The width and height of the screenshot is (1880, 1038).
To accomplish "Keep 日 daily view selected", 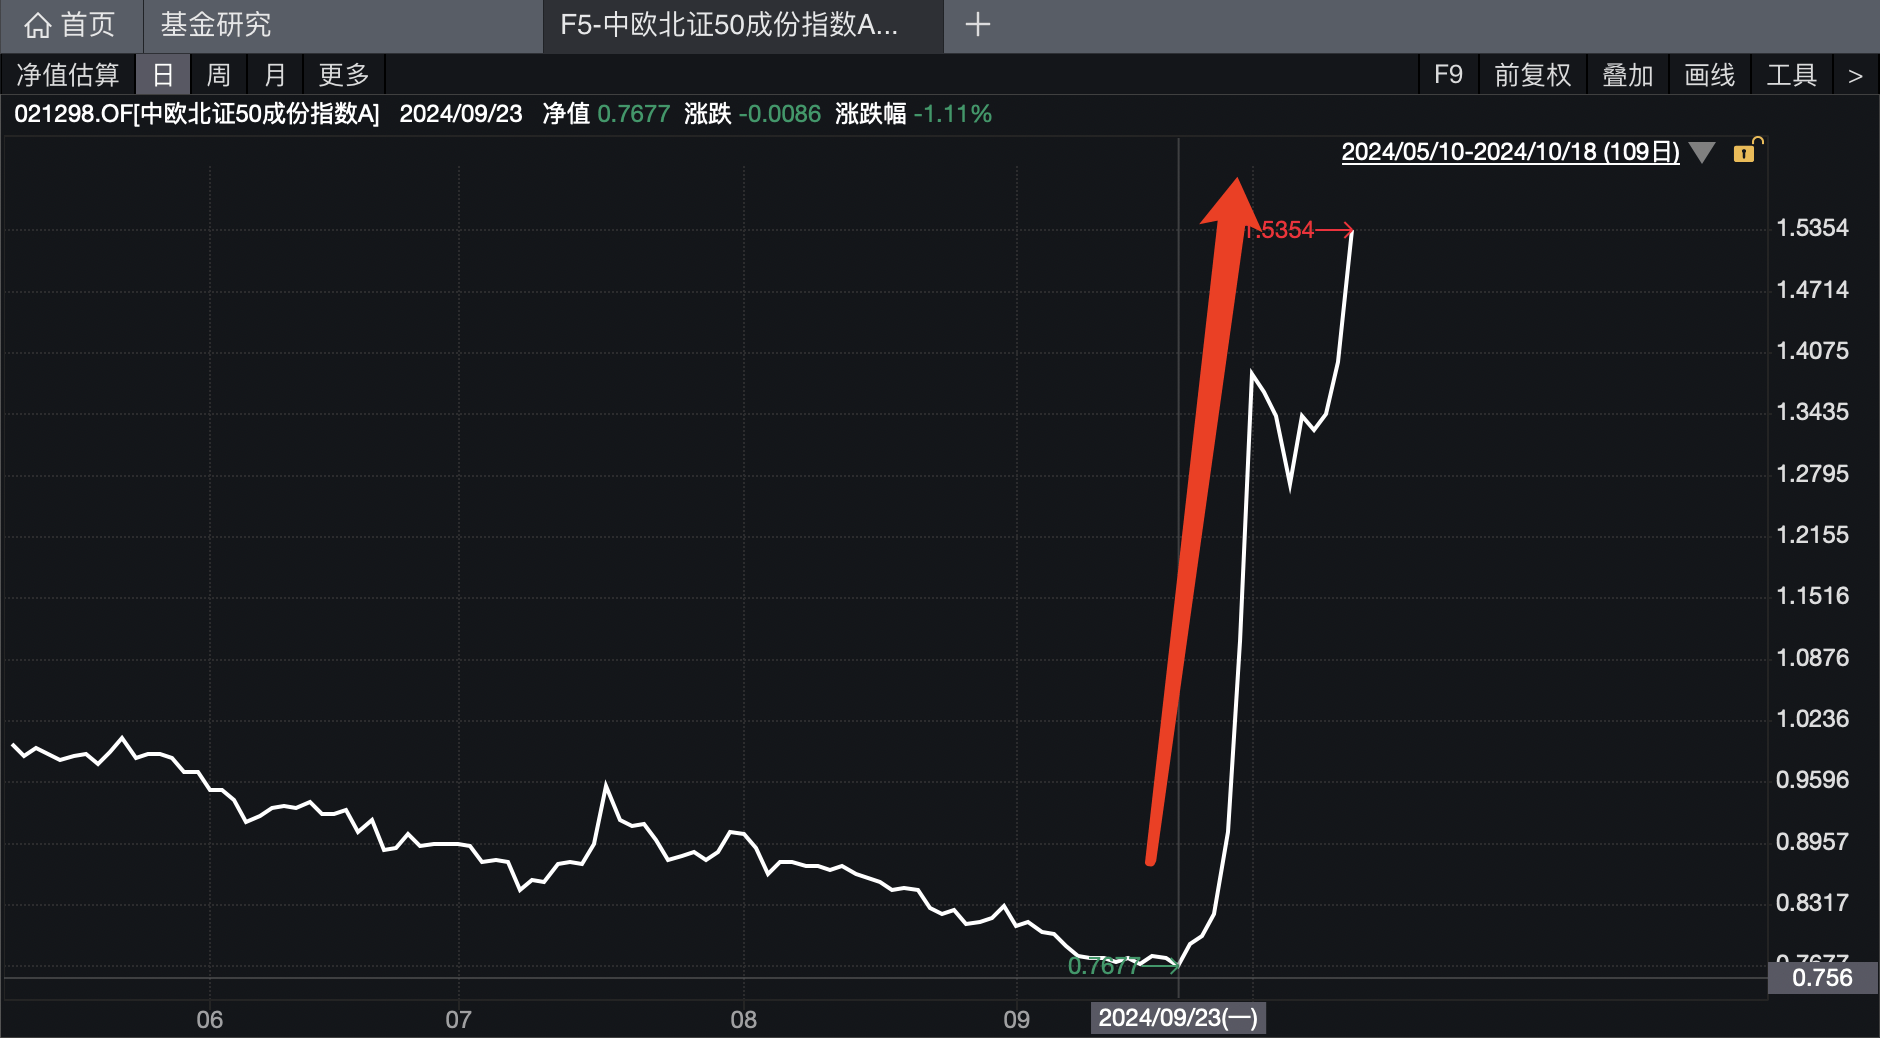I will pos(163,74).
